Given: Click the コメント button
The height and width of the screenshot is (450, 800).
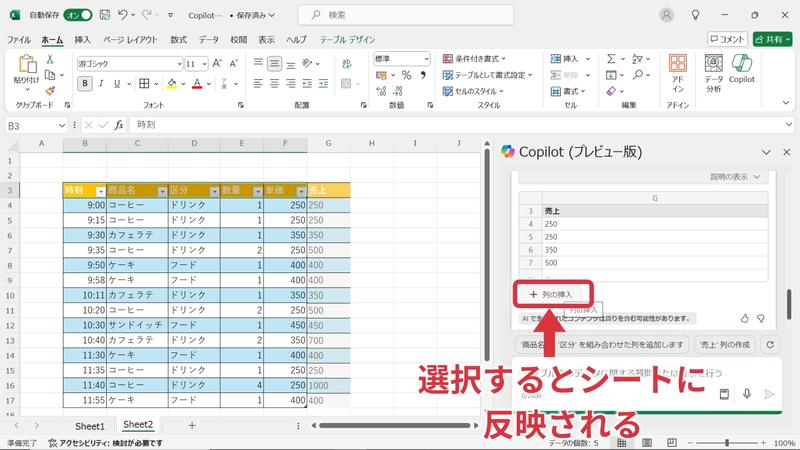Looking at the screenshot, I should (727, 39).
